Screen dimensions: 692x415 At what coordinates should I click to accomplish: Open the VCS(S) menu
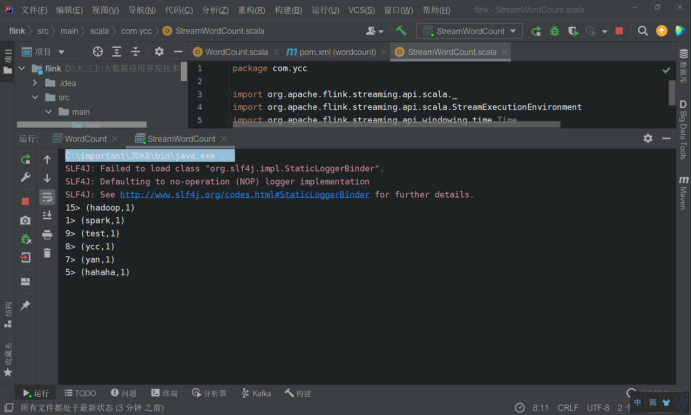point(361,10)
